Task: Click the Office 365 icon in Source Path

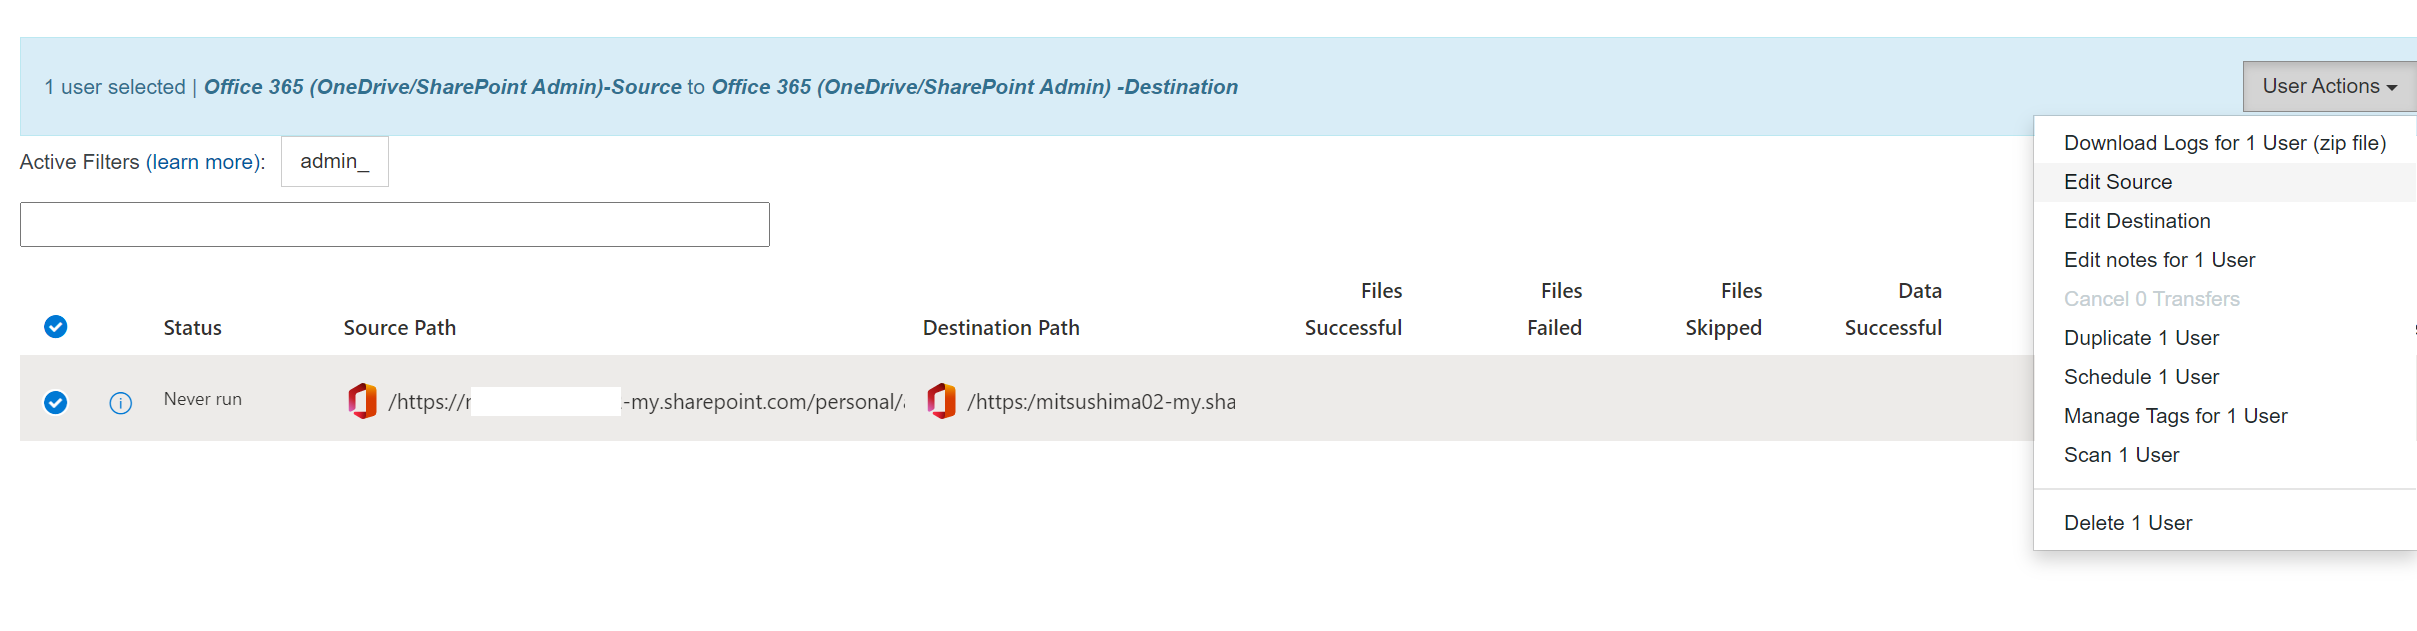Action: click(362, 401)
